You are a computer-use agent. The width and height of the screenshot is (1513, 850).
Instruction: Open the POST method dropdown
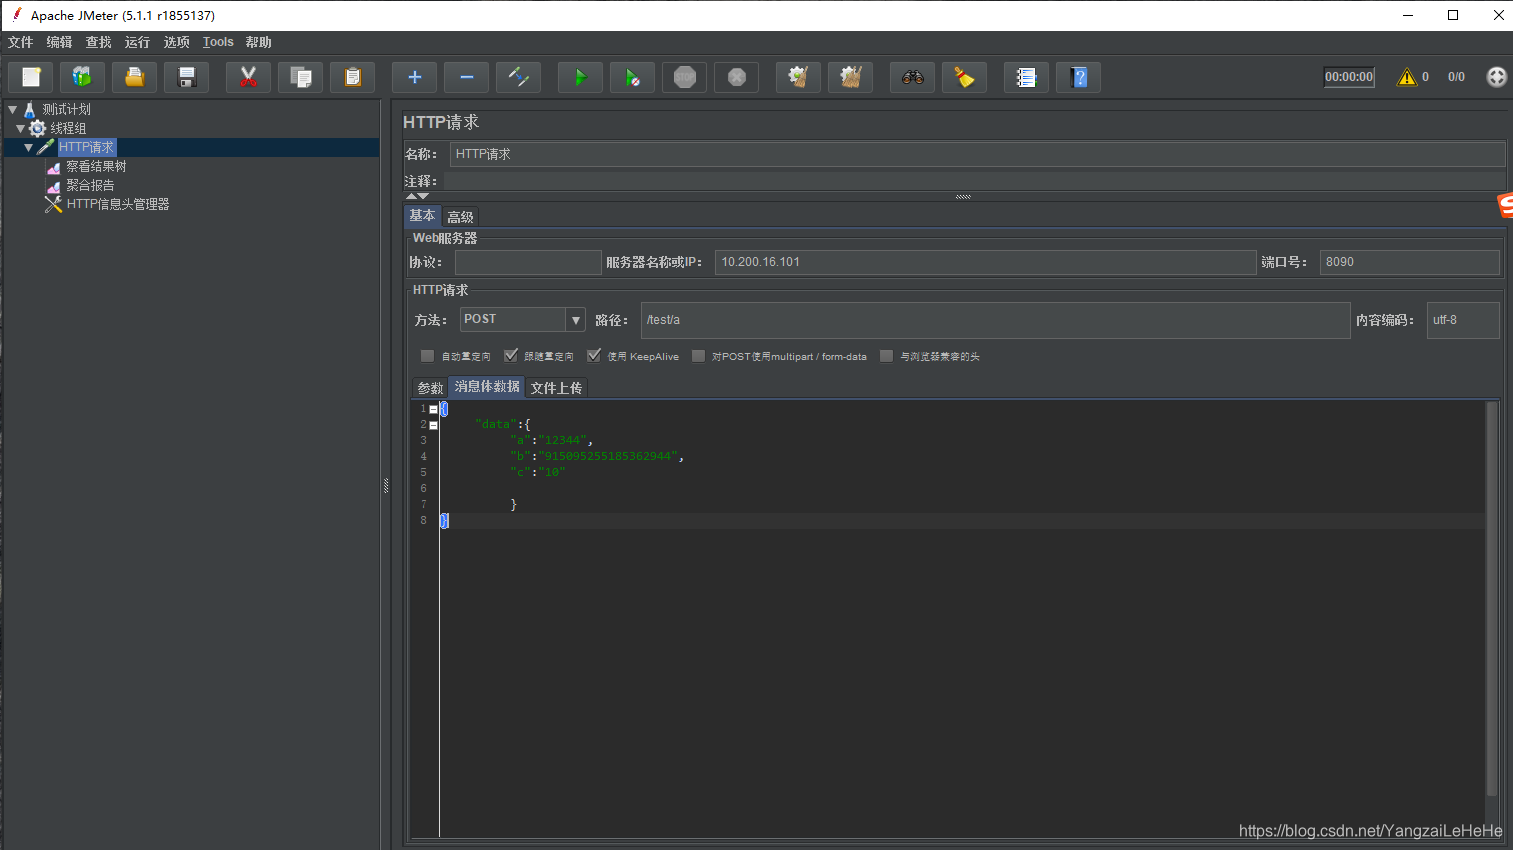(x=575, y=320)
